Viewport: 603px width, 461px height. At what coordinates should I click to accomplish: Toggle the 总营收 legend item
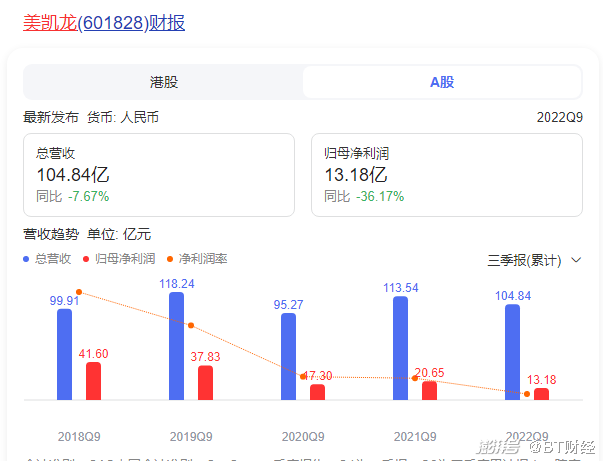47,259
